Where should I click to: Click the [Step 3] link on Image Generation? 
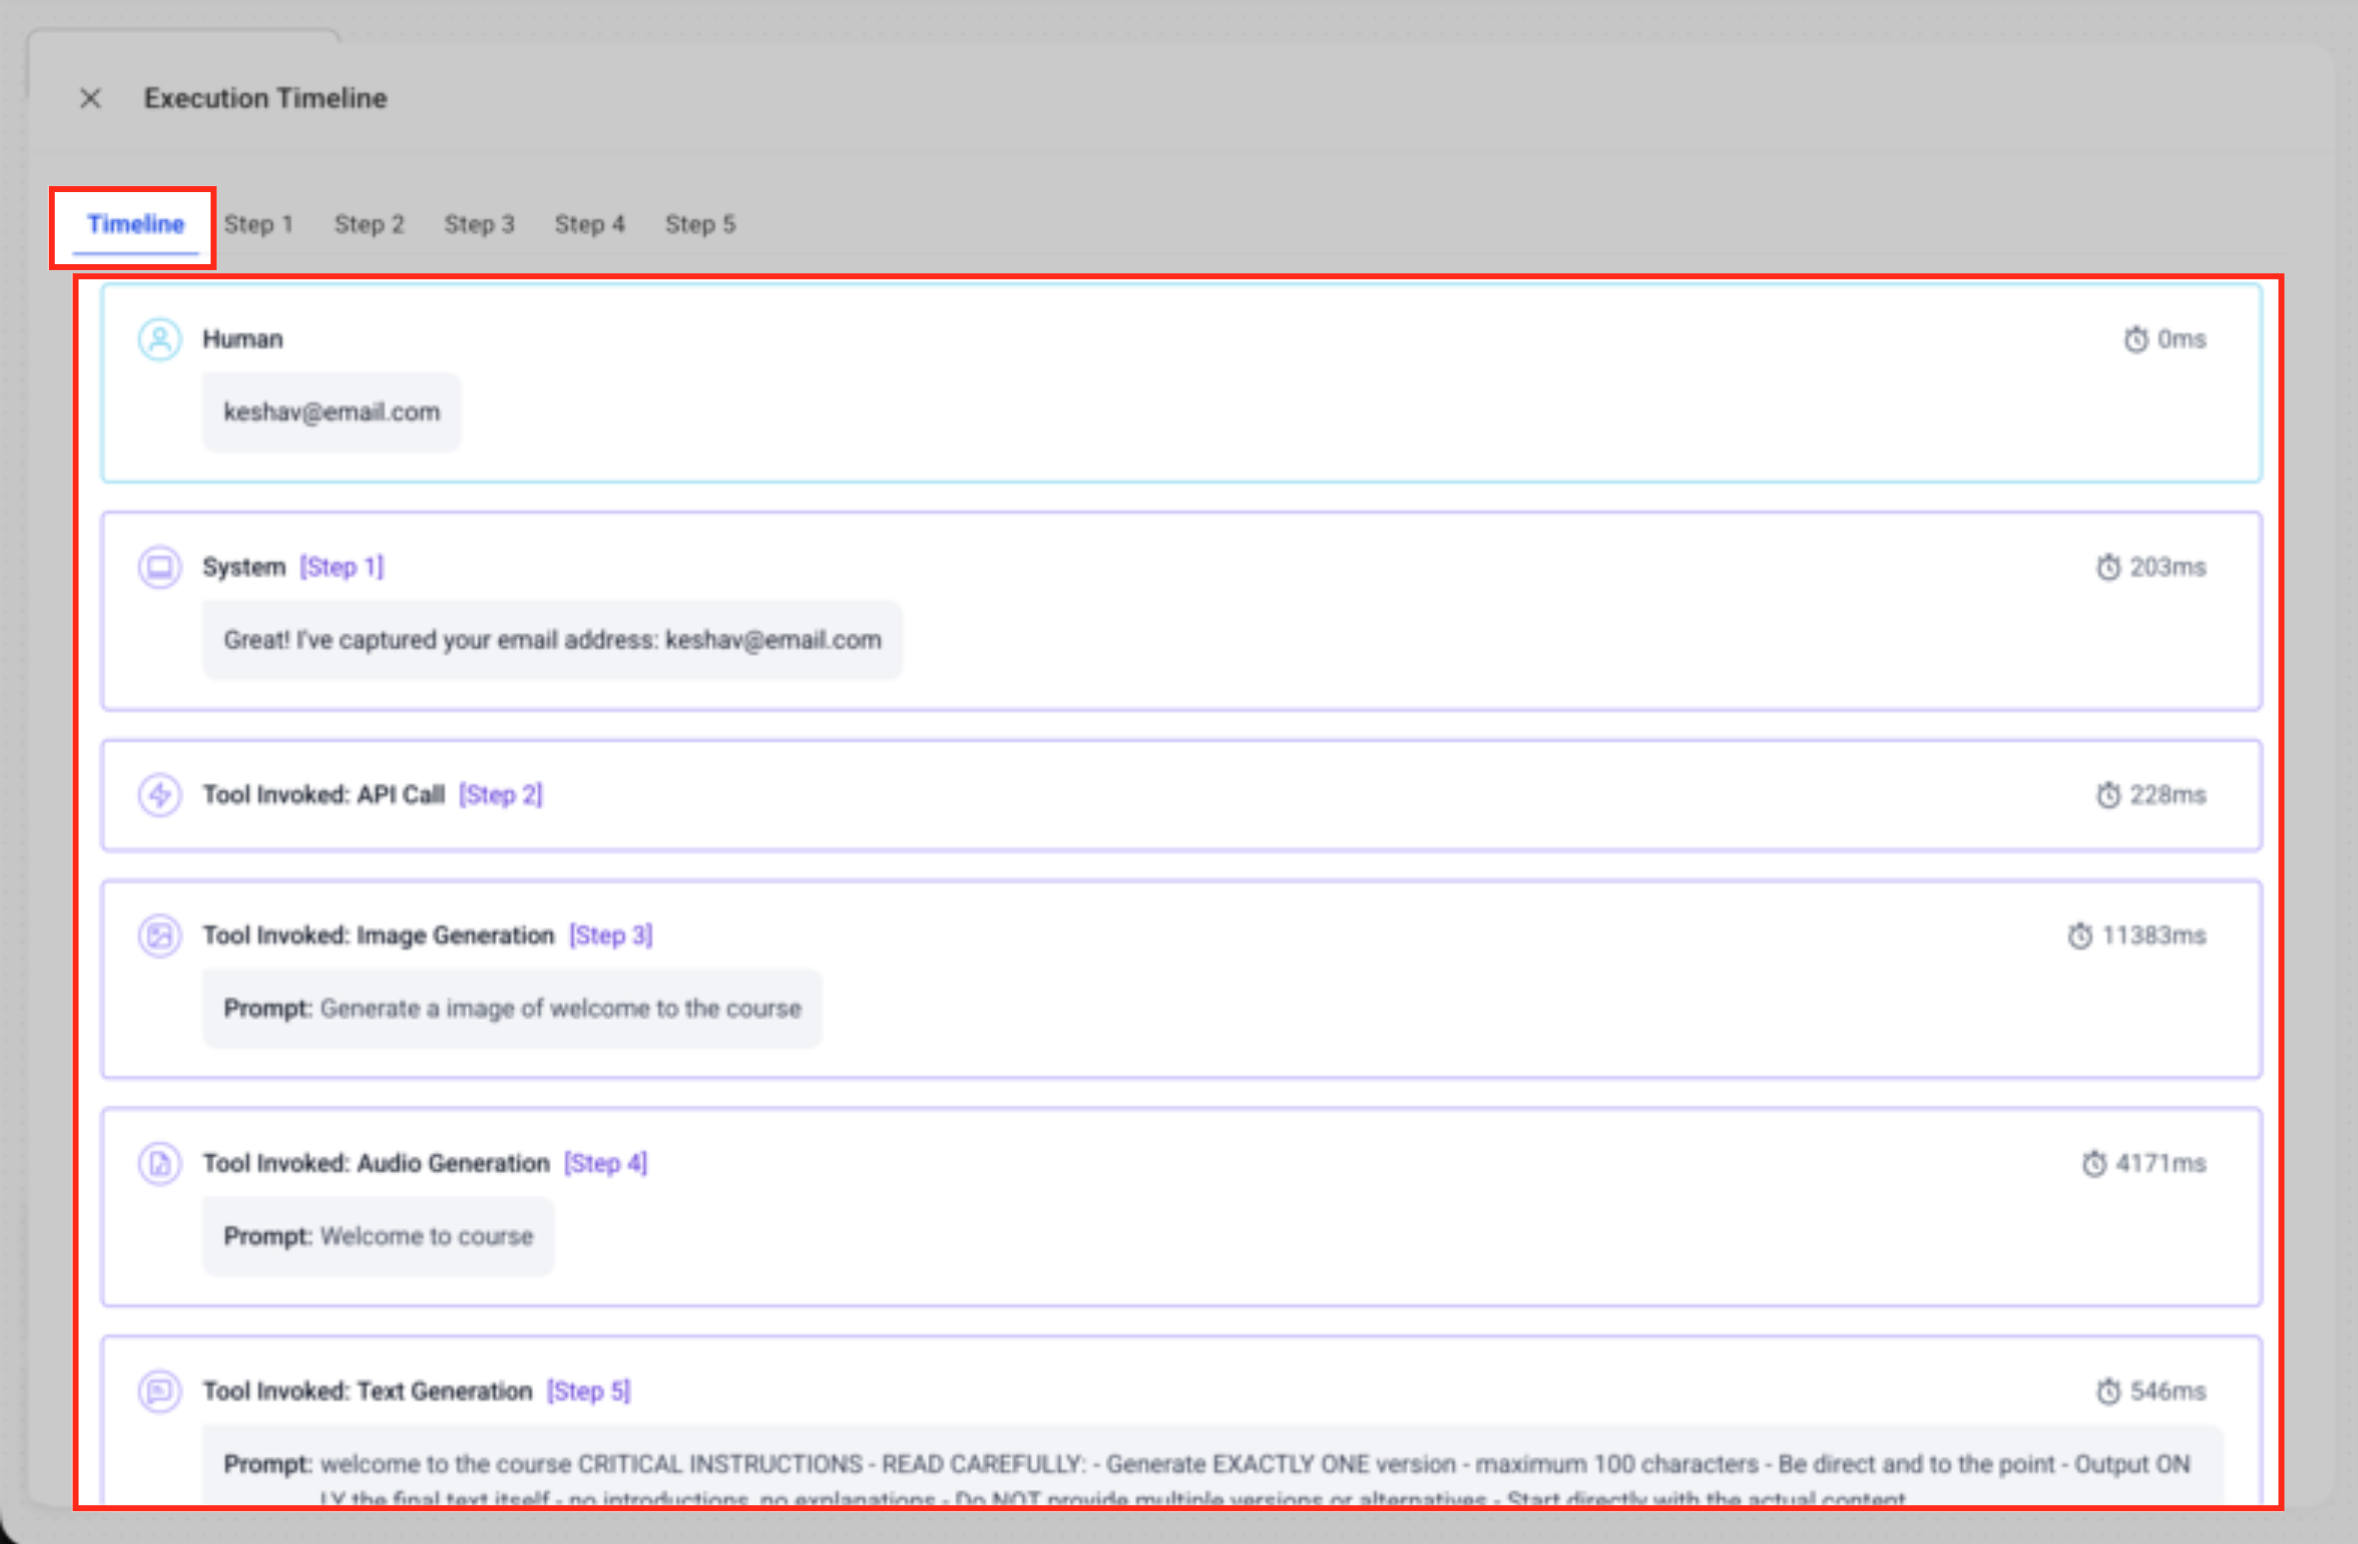tap(610, 936)
